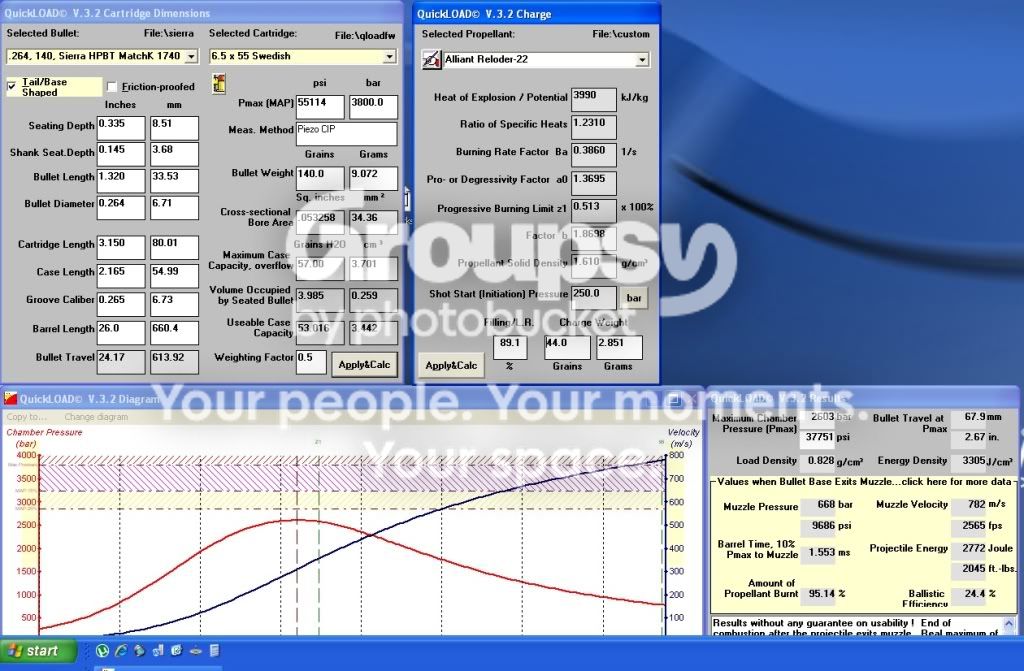
Task: Click the Shot Start Pressure value field
Action: [x=594, y=298]
